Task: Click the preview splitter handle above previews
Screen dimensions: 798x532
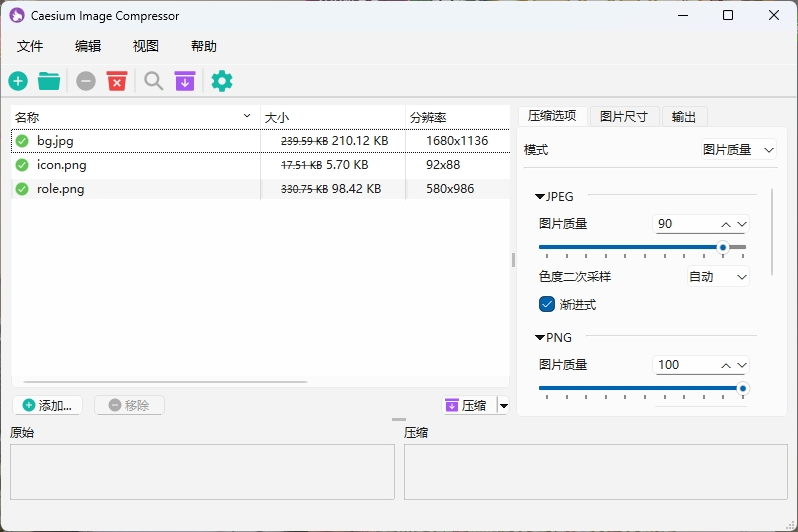Action: [399, 419]
